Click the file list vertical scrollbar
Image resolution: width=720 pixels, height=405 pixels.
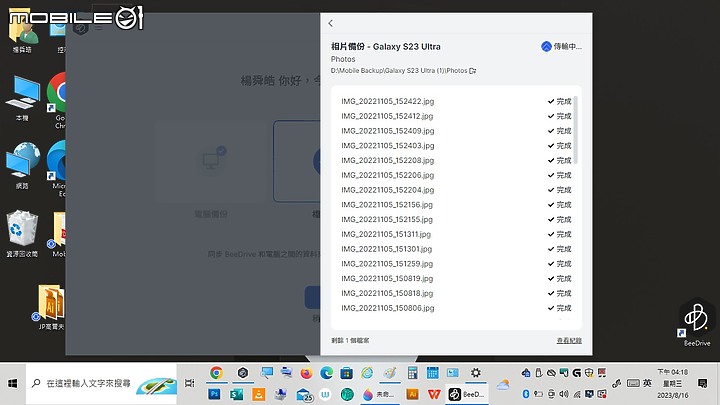[575, 129]
